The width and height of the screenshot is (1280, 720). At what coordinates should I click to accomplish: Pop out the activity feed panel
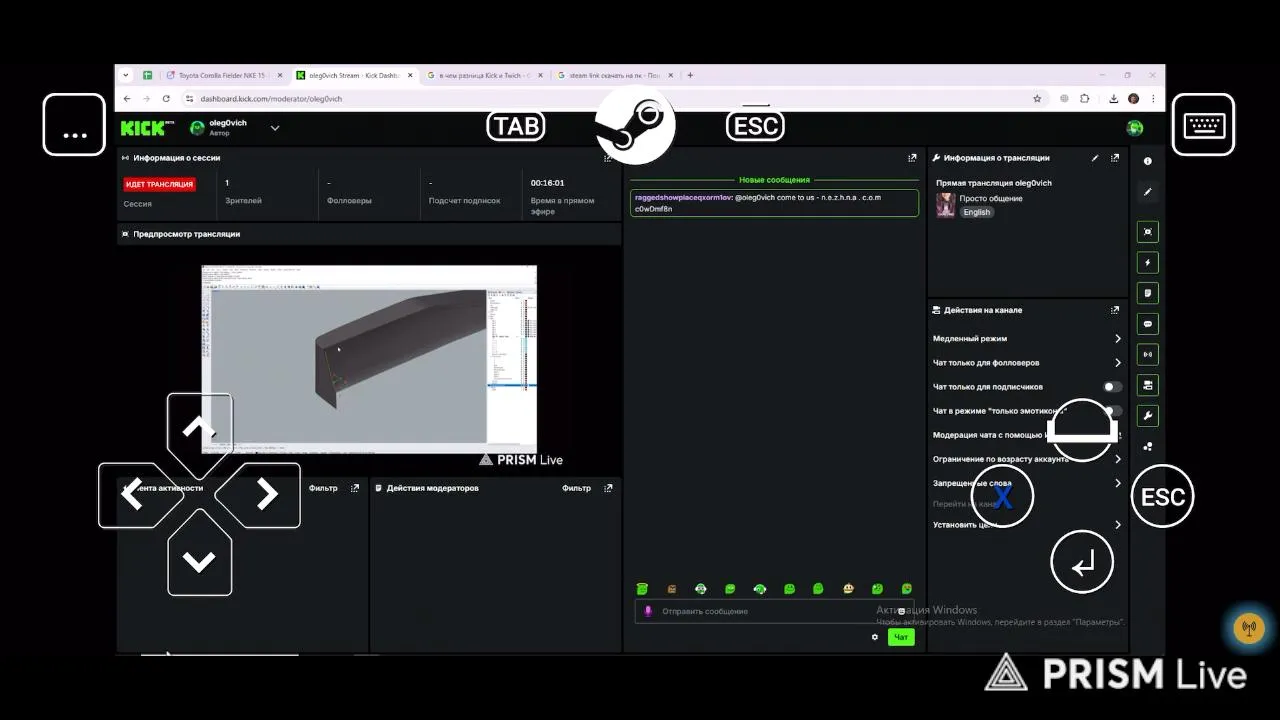click(x=354, y=488)
